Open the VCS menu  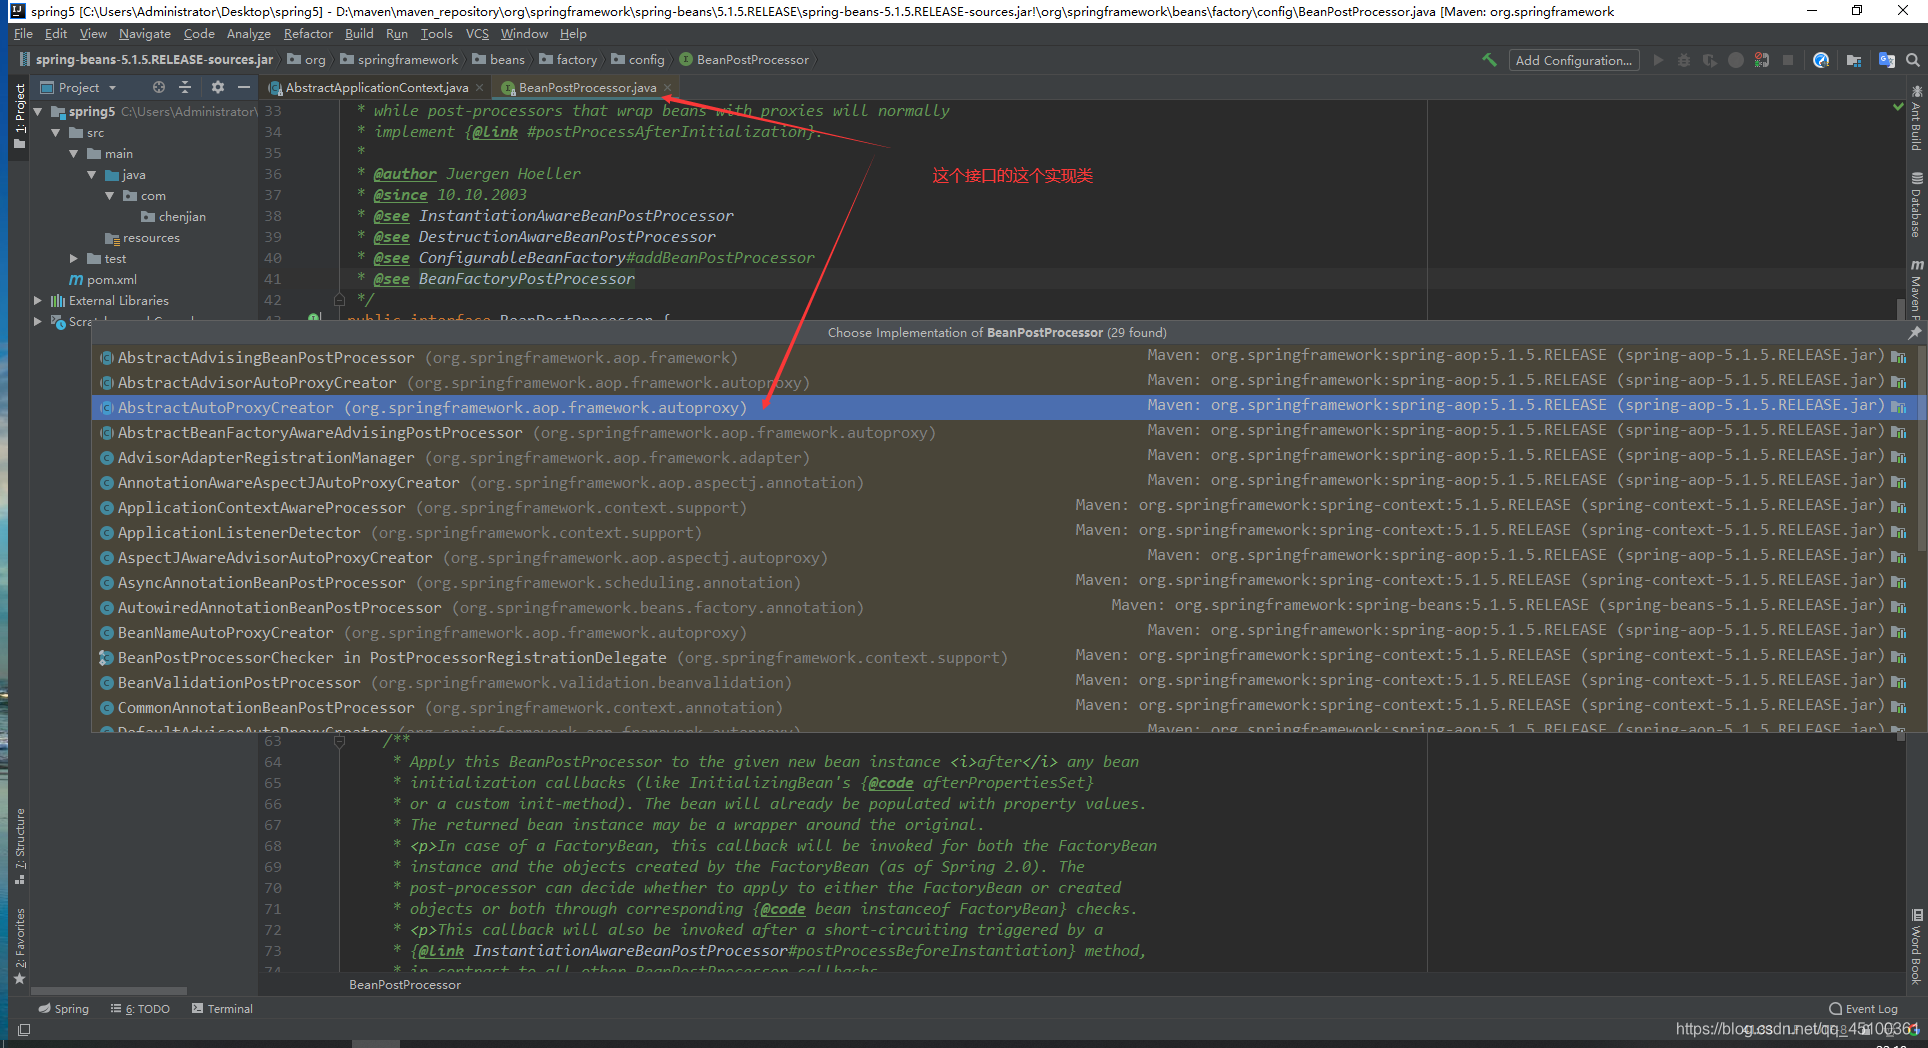click(x=477, y=34)
